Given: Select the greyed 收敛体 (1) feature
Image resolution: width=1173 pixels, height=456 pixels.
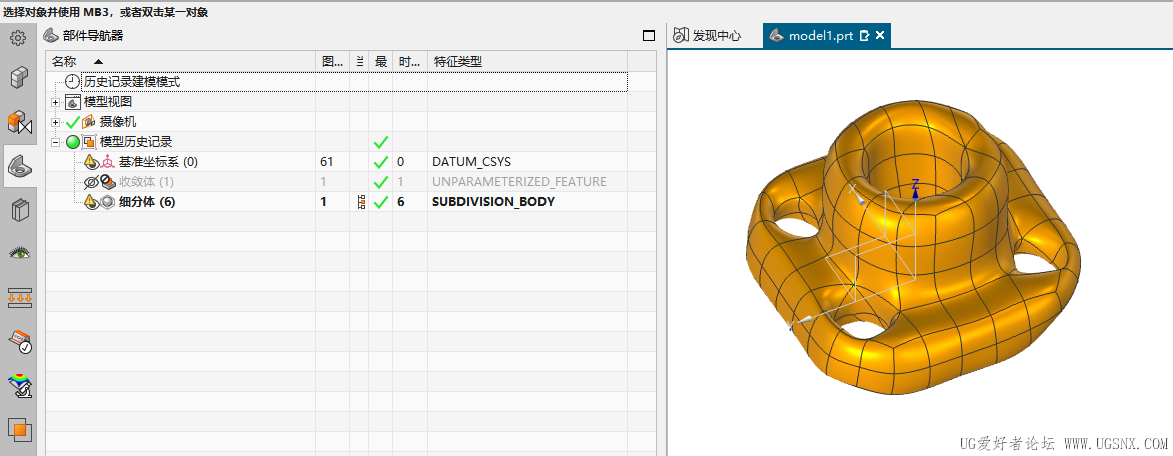Looking at the screenshot, I should pyautogui.click(x=146, y=182).
